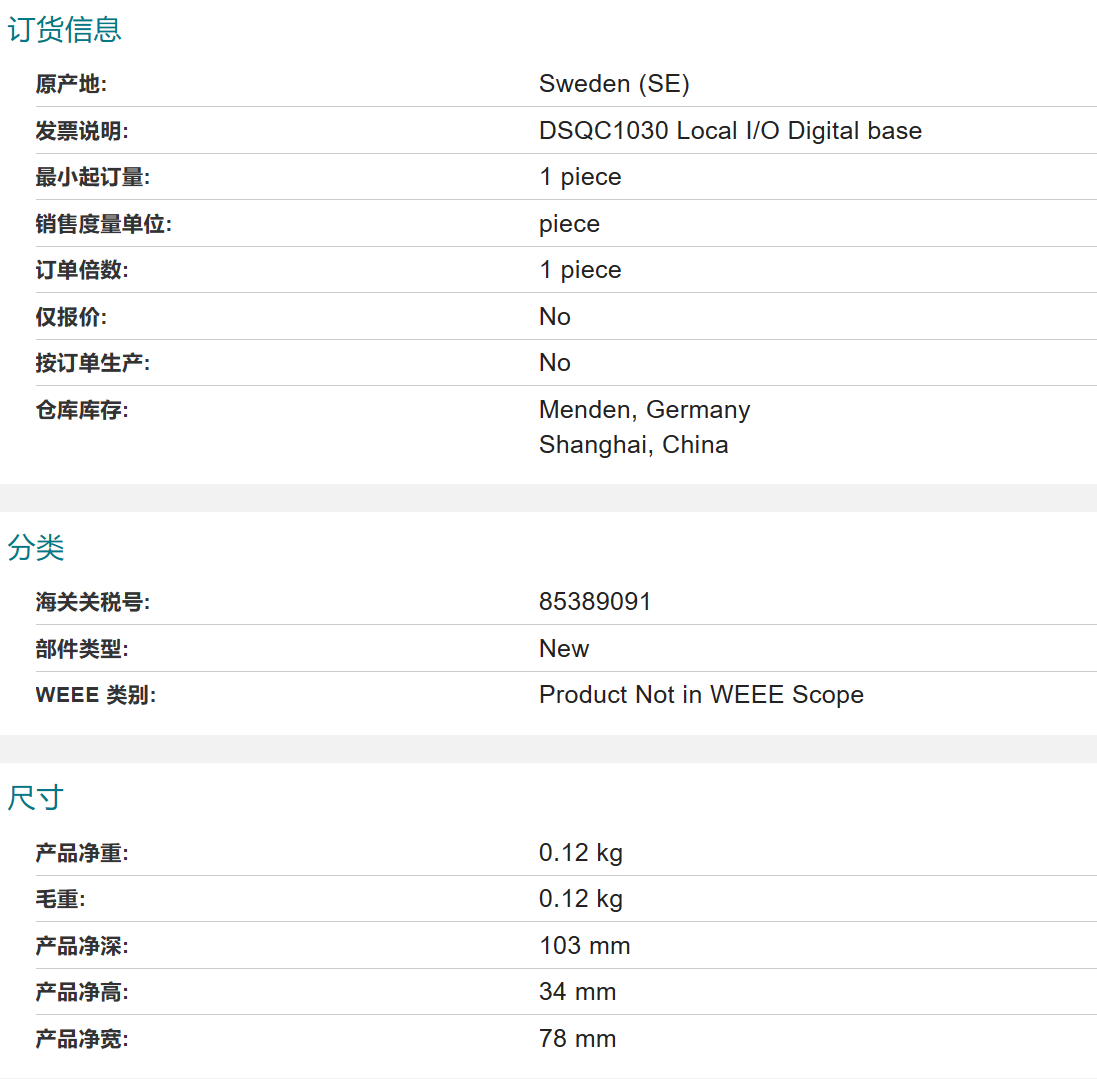Select the piece value beside 销售度量单位
The height and width of the screenshot is (1079, 1097).
coord(569,224)
